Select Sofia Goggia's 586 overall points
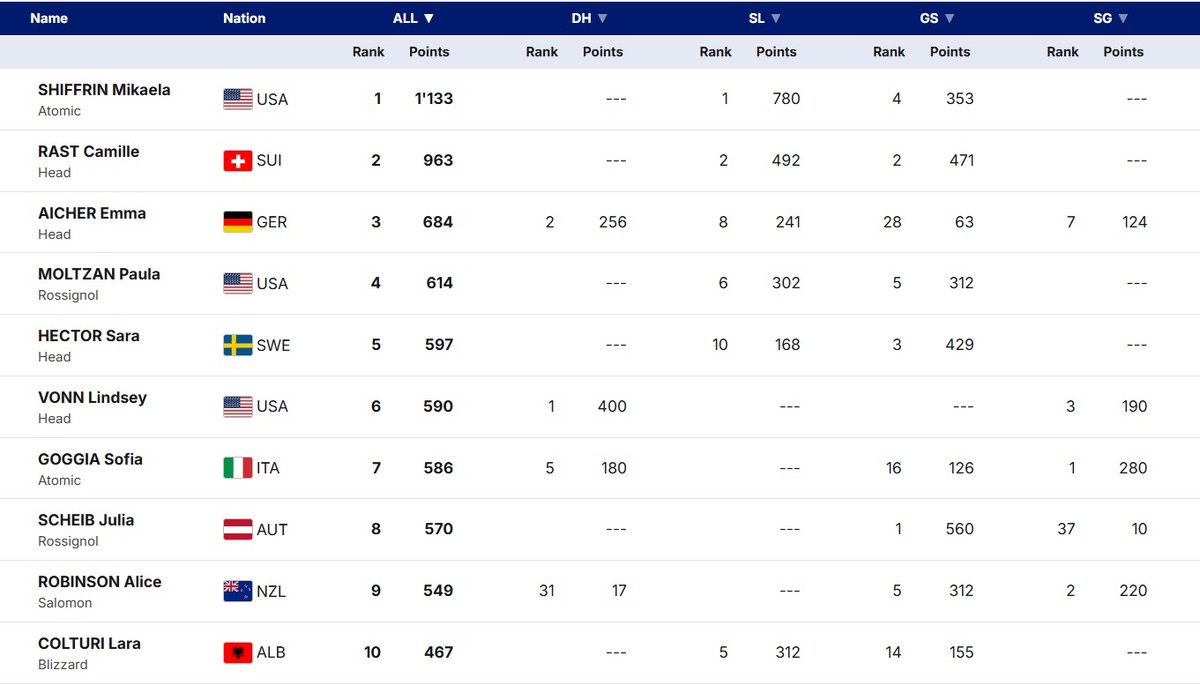This screenshot has width=1200, height=685. pos(438,468)
